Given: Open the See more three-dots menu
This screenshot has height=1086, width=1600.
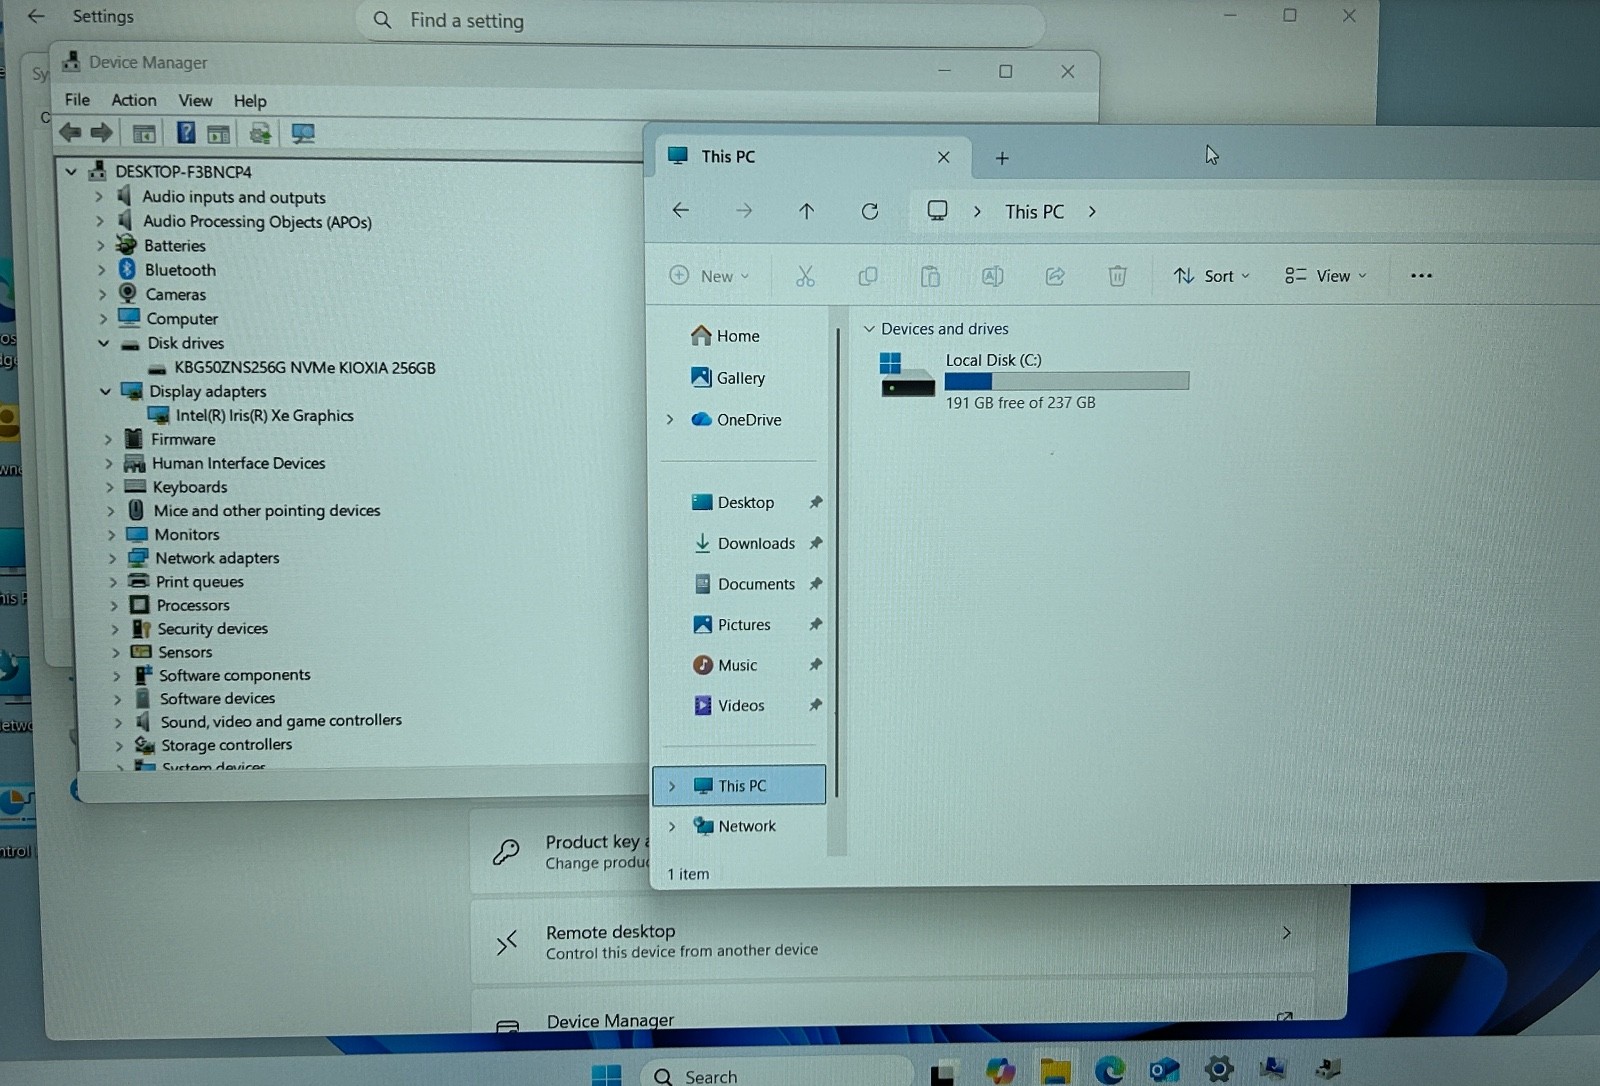Looking at the screenshot, I should (x=1421, y=276).
